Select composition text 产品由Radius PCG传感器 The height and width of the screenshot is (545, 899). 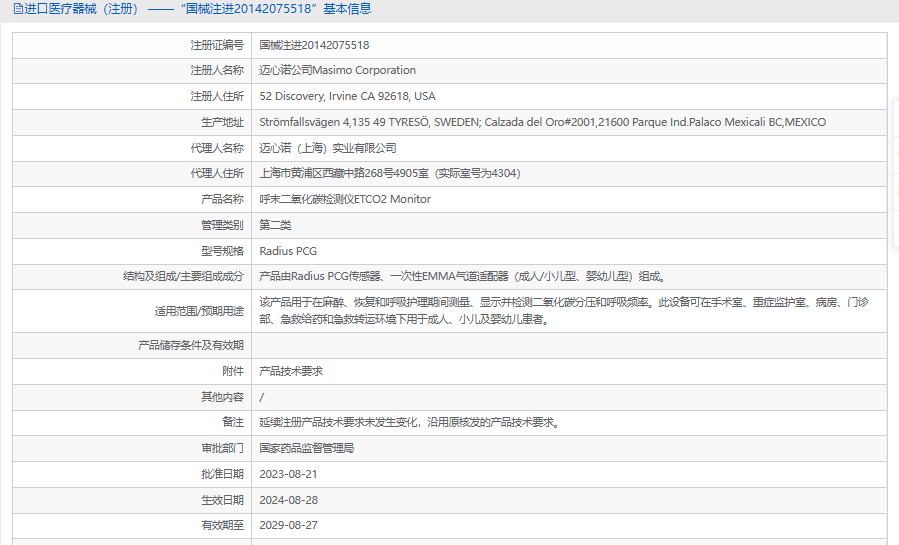463,276
